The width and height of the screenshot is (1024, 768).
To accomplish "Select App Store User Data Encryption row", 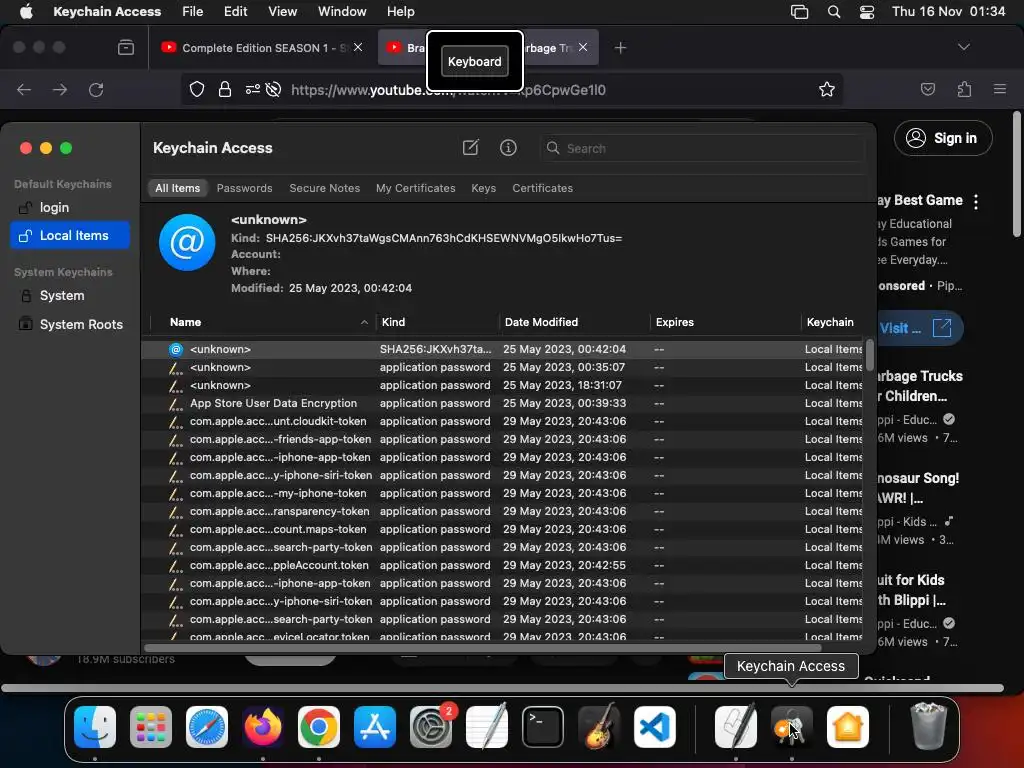I will click(x=503, y=403).
